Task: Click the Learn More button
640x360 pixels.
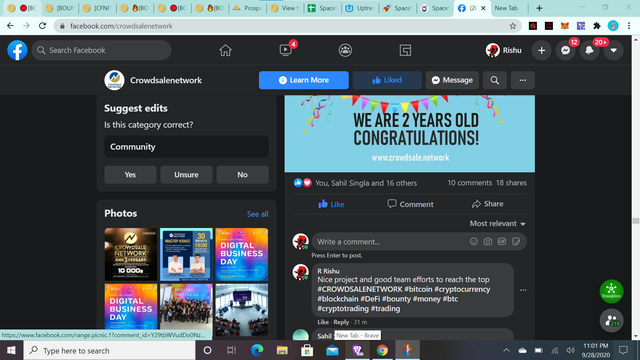Action: pos(304,80)
